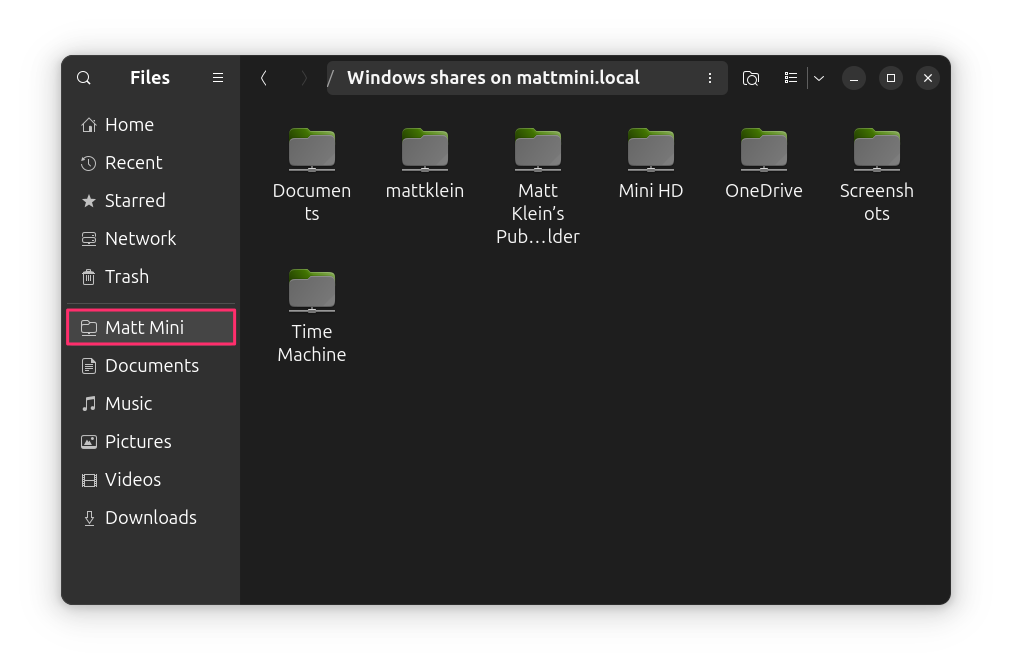This screenshot has height=672, width=1012.
Task: Open Videos in sidebar
Action: [x=151, y=480]
